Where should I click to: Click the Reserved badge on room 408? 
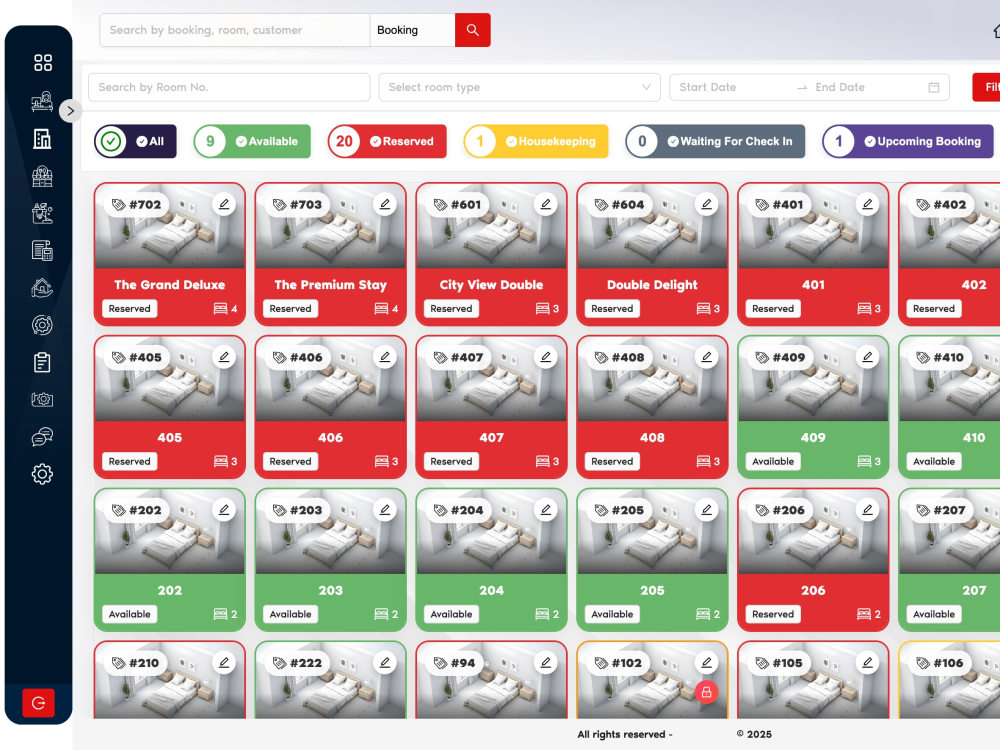pyautogui.click(x=612, y=461)
